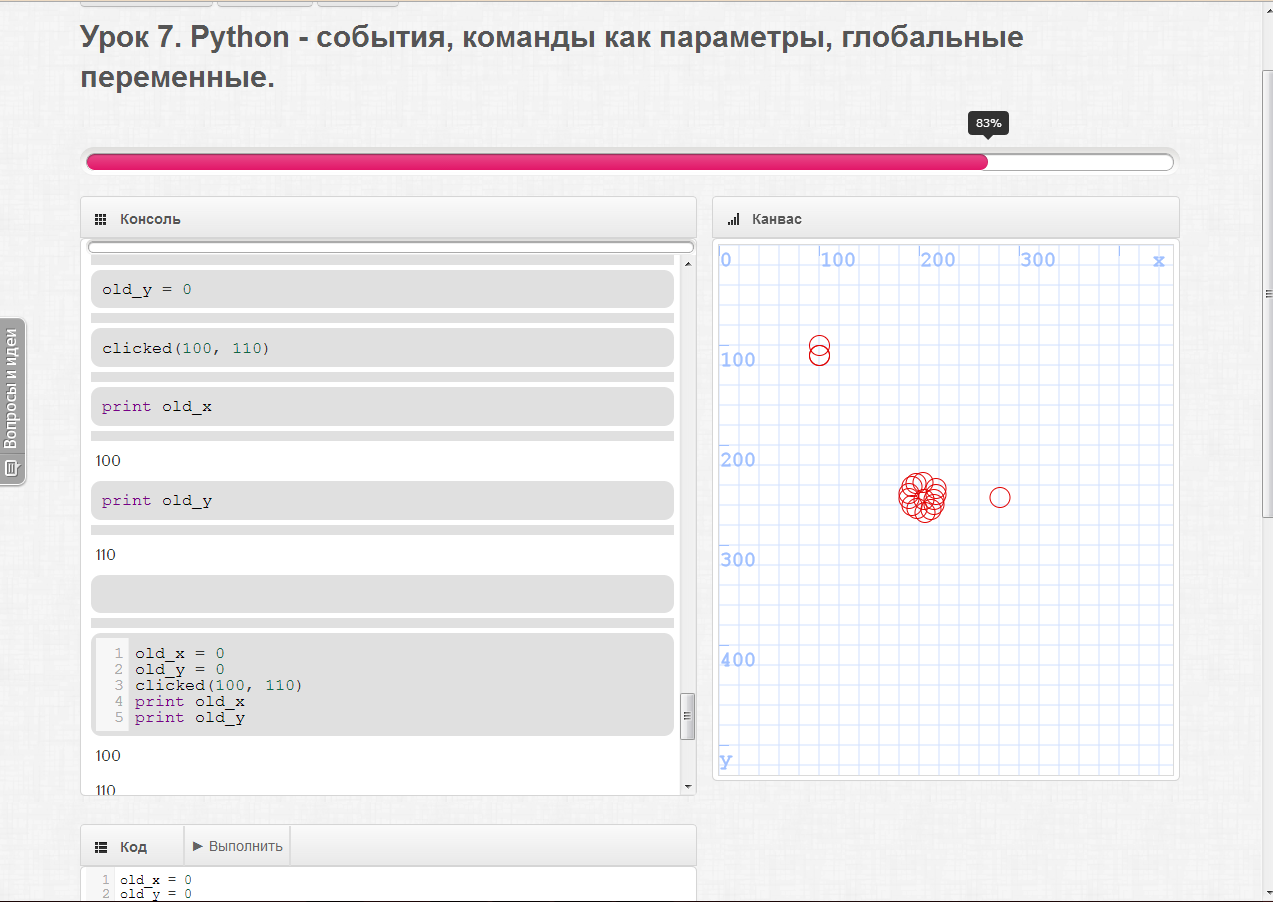
Task: Select the single-line "print old_x" console entry
Action: tap(382, 406)
